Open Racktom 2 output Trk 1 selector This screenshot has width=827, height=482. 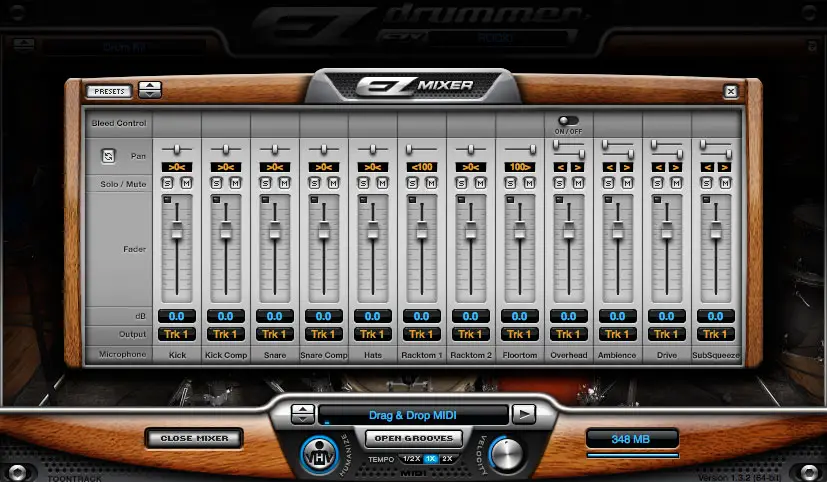coord(470,334)
